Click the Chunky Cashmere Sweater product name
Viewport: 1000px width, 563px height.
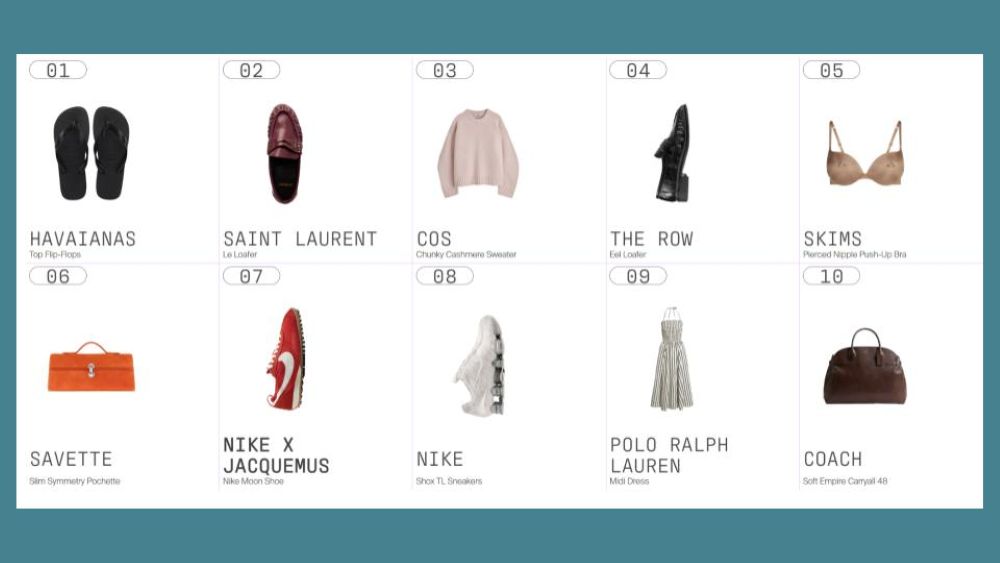pos(466,254)
